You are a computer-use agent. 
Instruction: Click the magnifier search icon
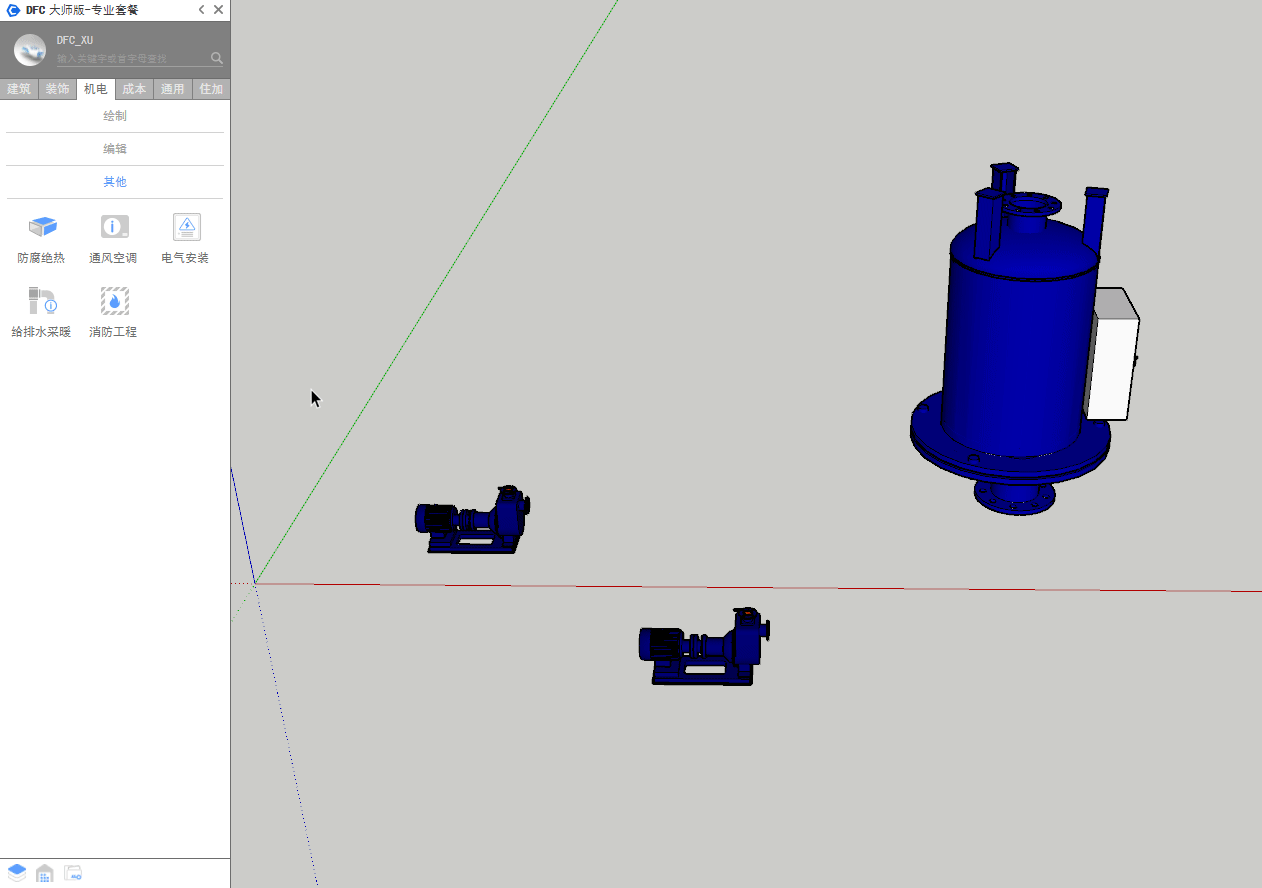click(x=217, y=58)
